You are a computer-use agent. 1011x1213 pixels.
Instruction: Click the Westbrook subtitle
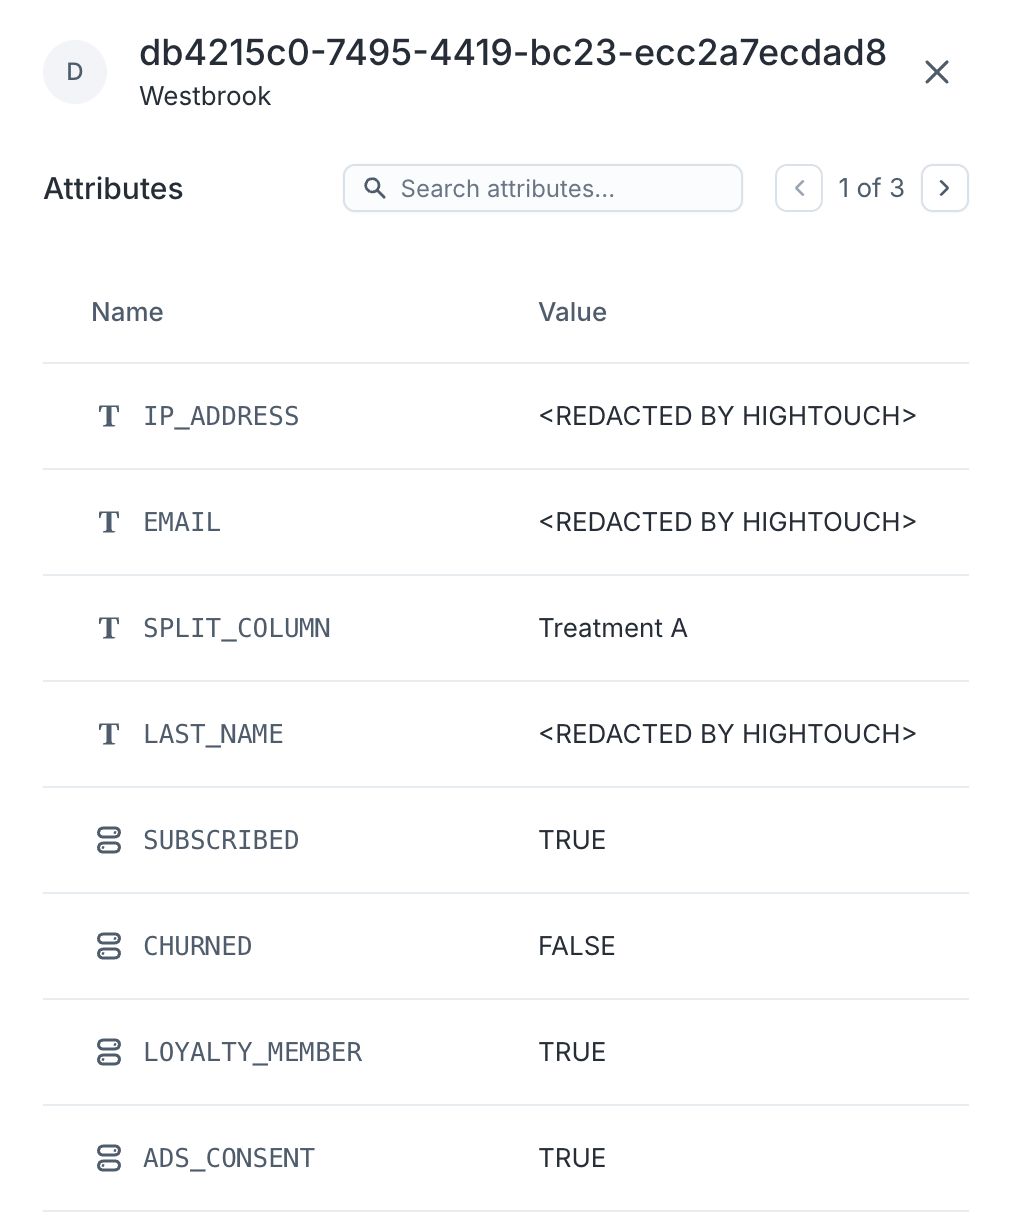[x=205, y=96]
